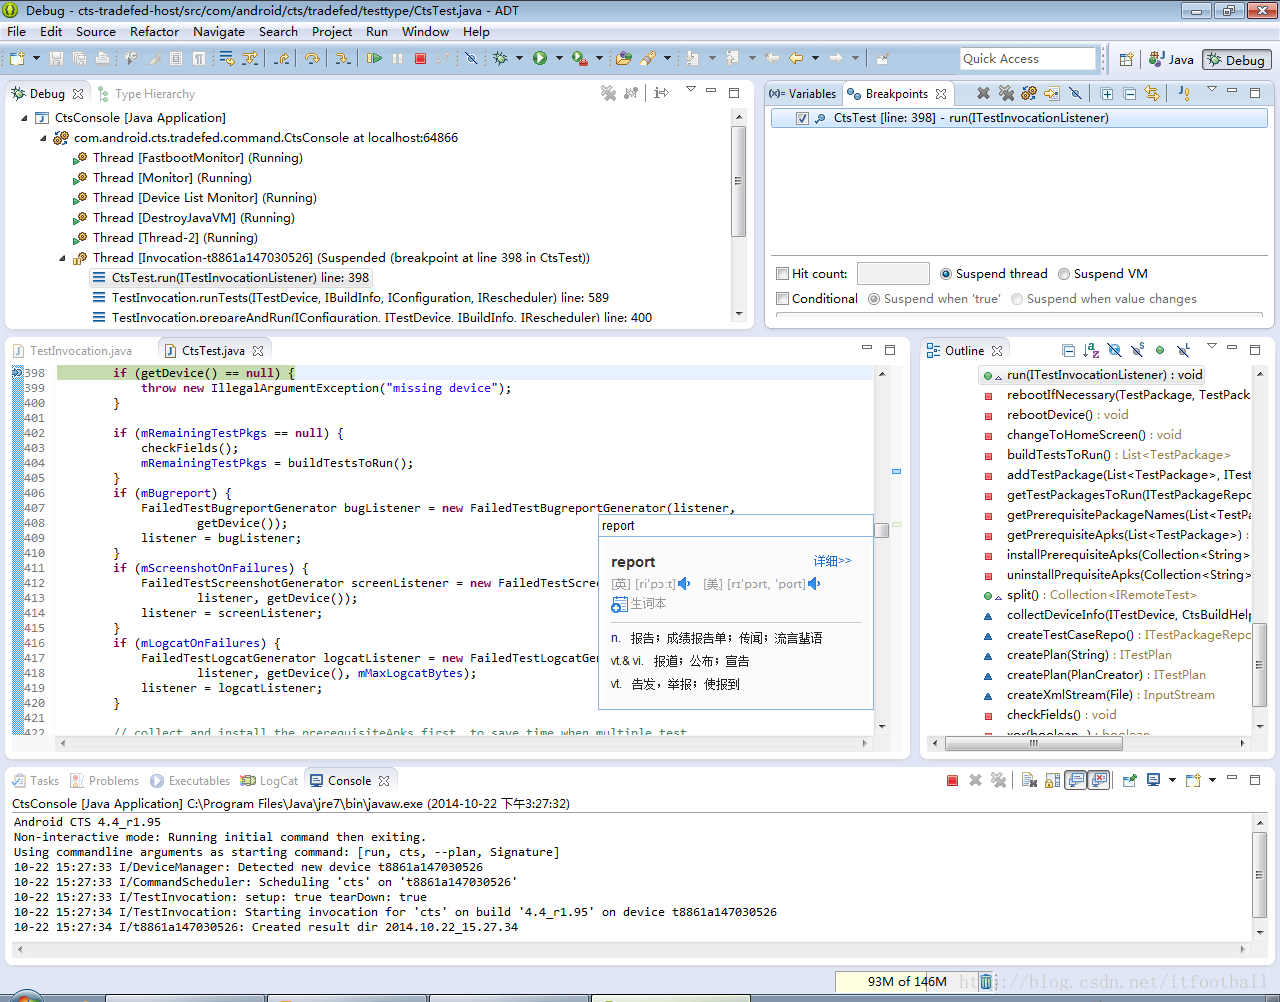Switch to the Java perspective
The image size is (1280, 1002).
1171,59
